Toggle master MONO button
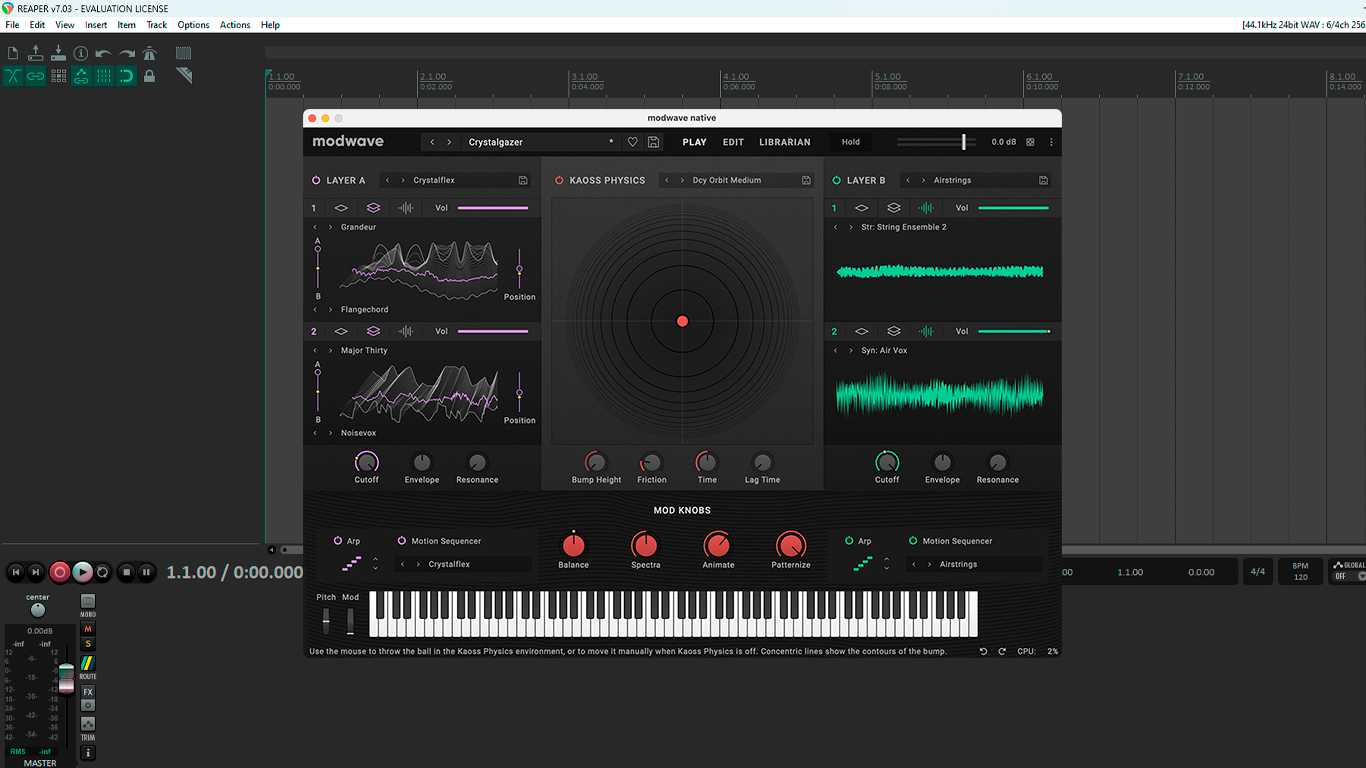 tap(88, 603)
